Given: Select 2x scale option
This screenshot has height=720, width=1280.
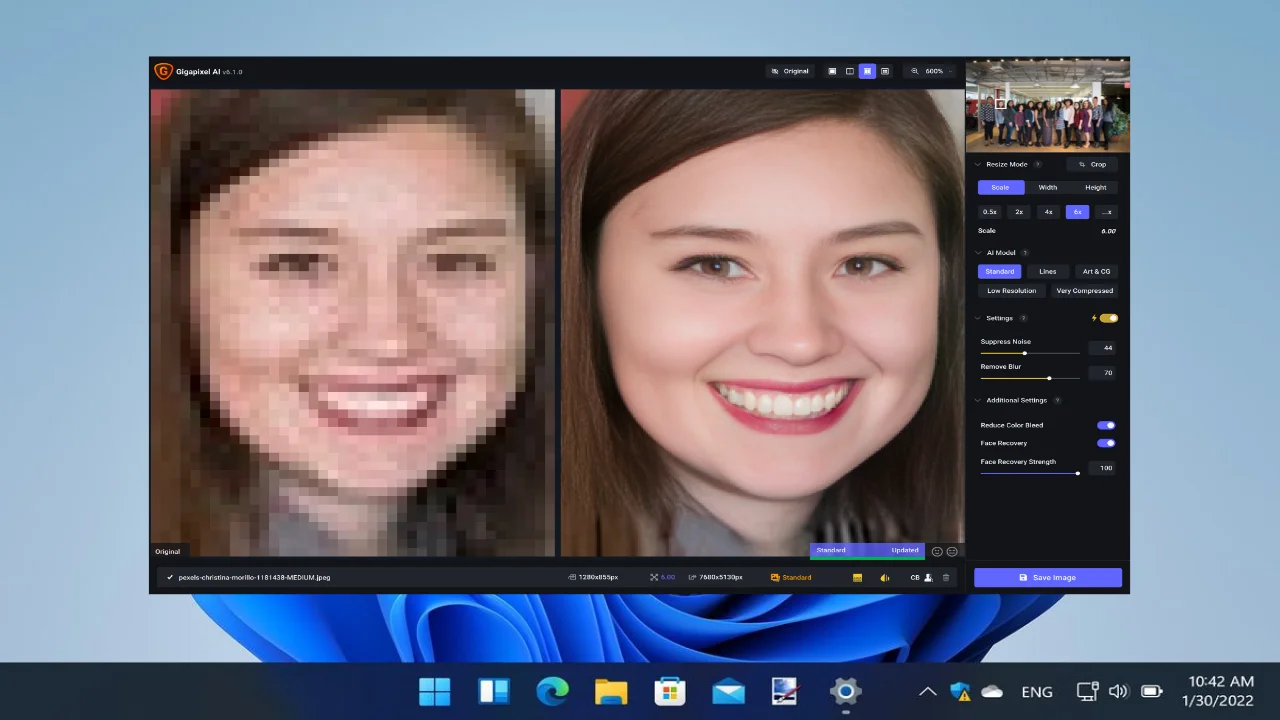Looking at the screenshot, I should [x=1019, y=212].
